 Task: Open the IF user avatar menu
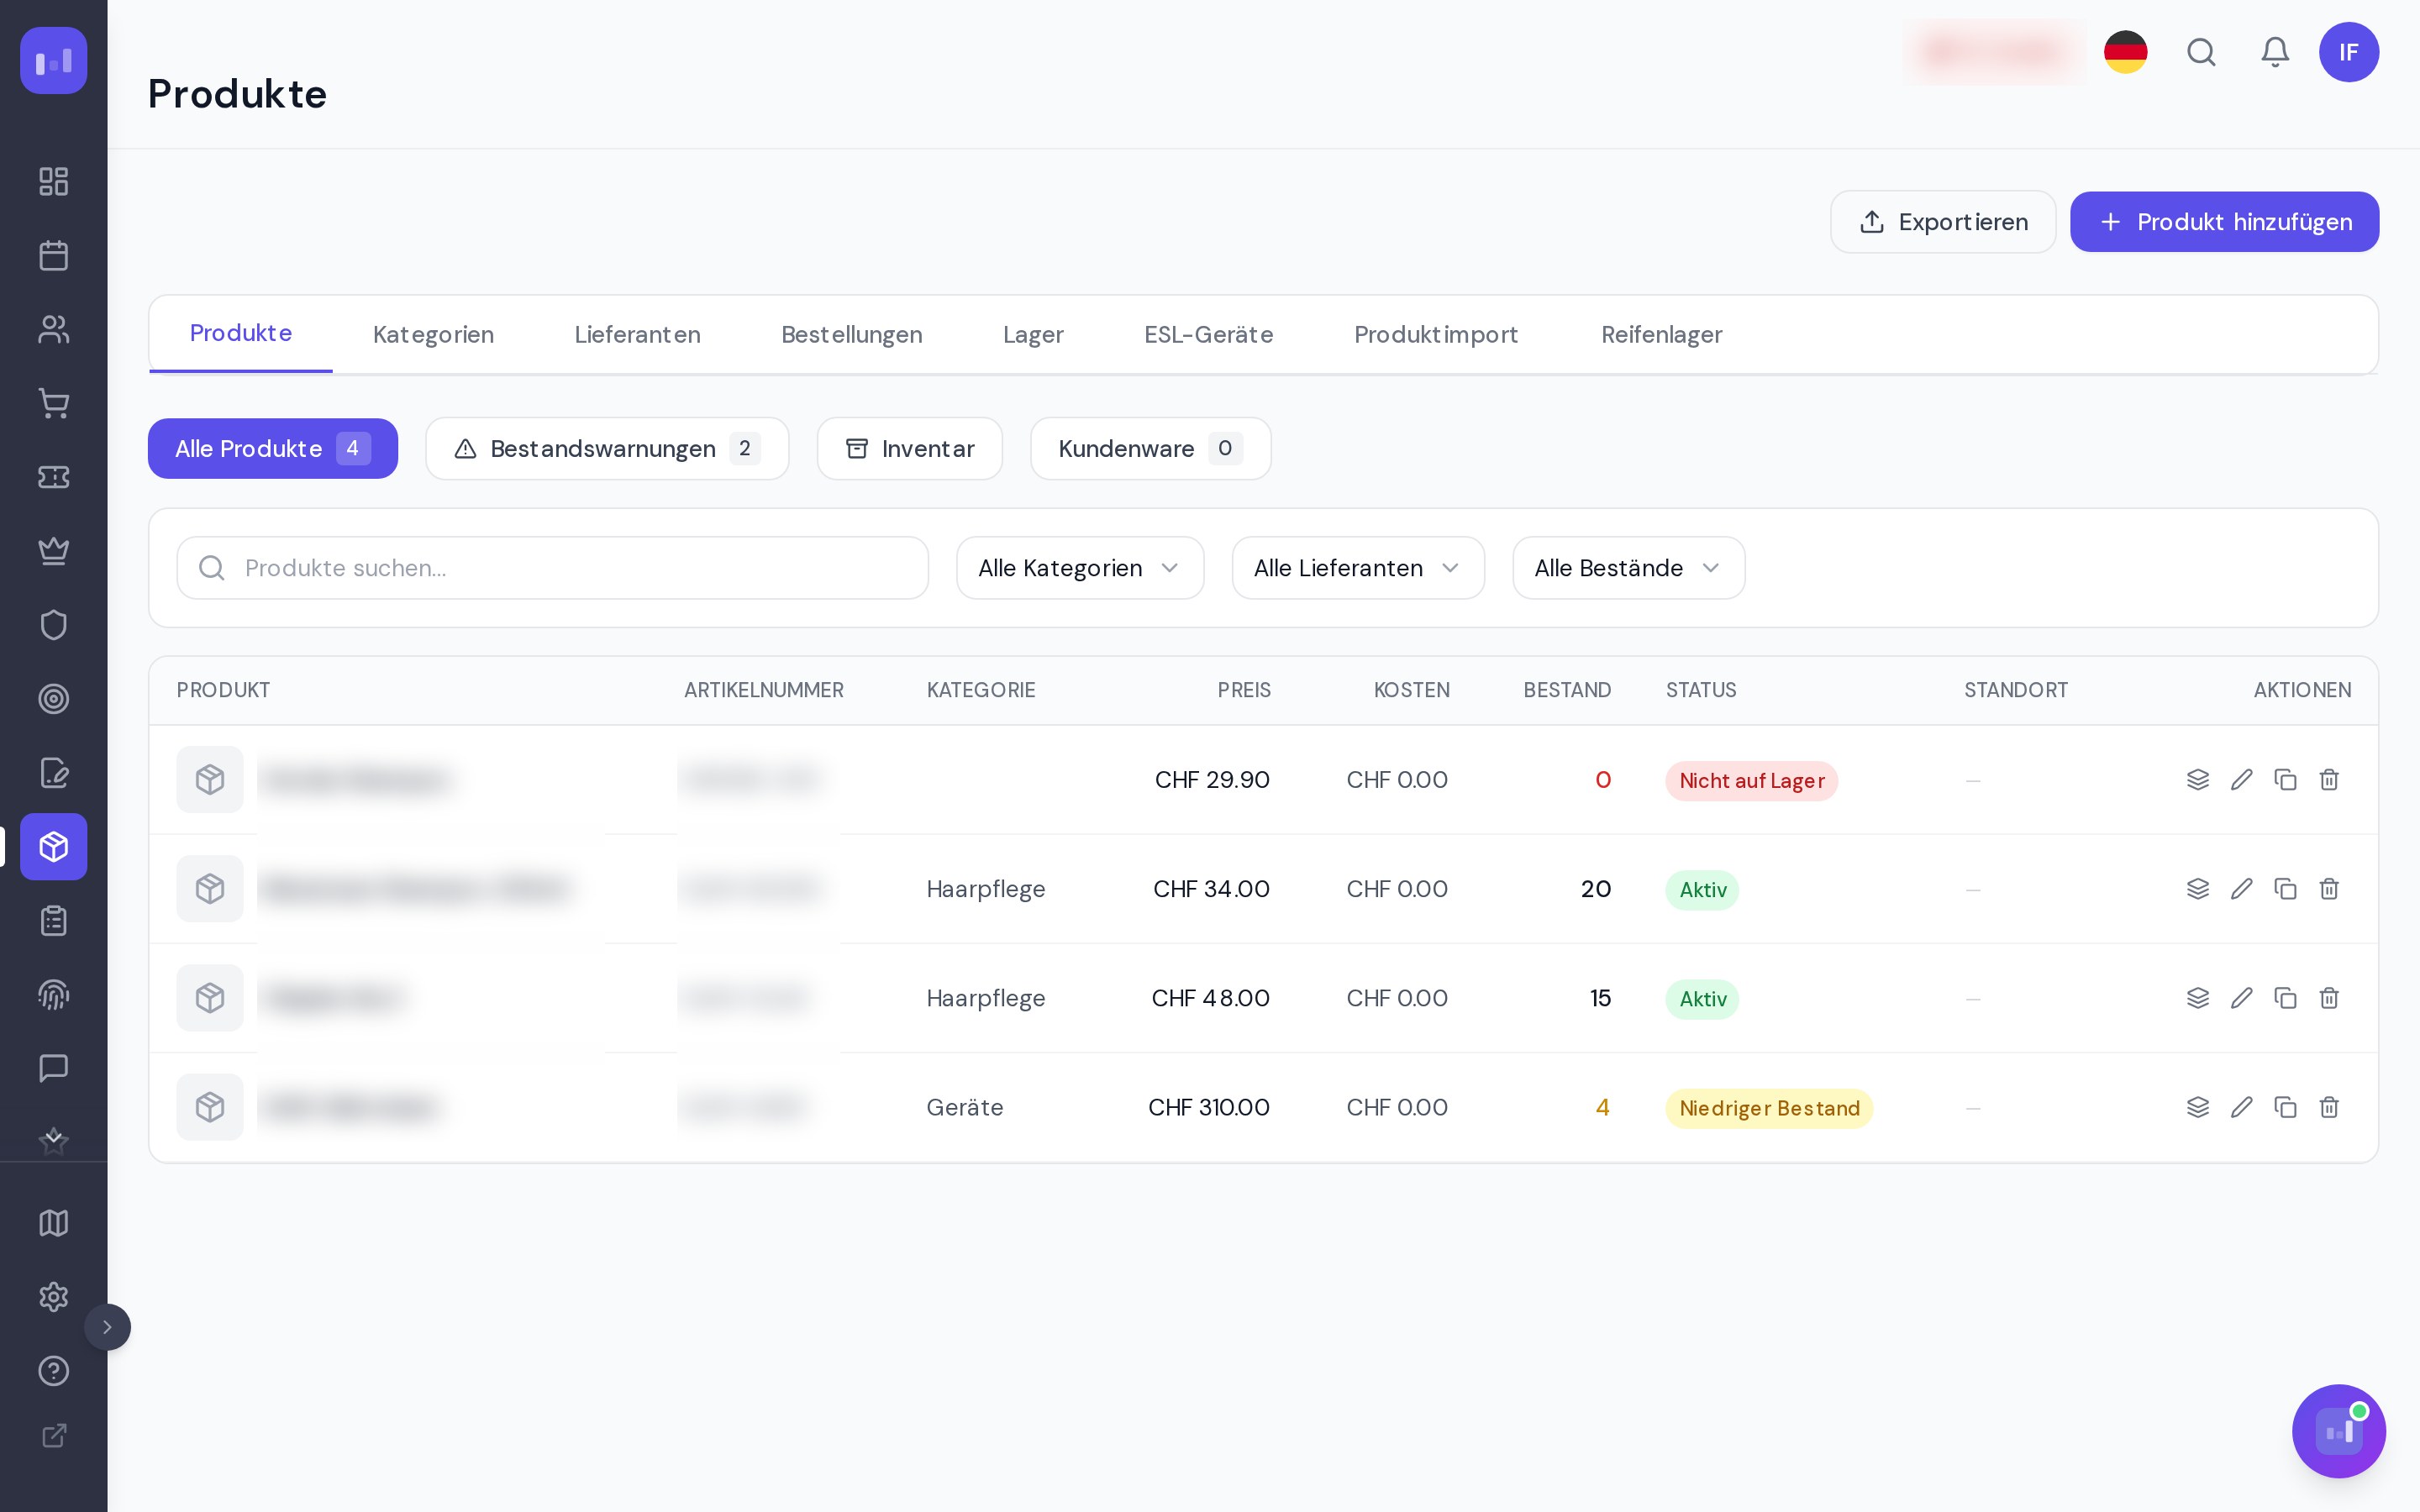point(2348,52)
